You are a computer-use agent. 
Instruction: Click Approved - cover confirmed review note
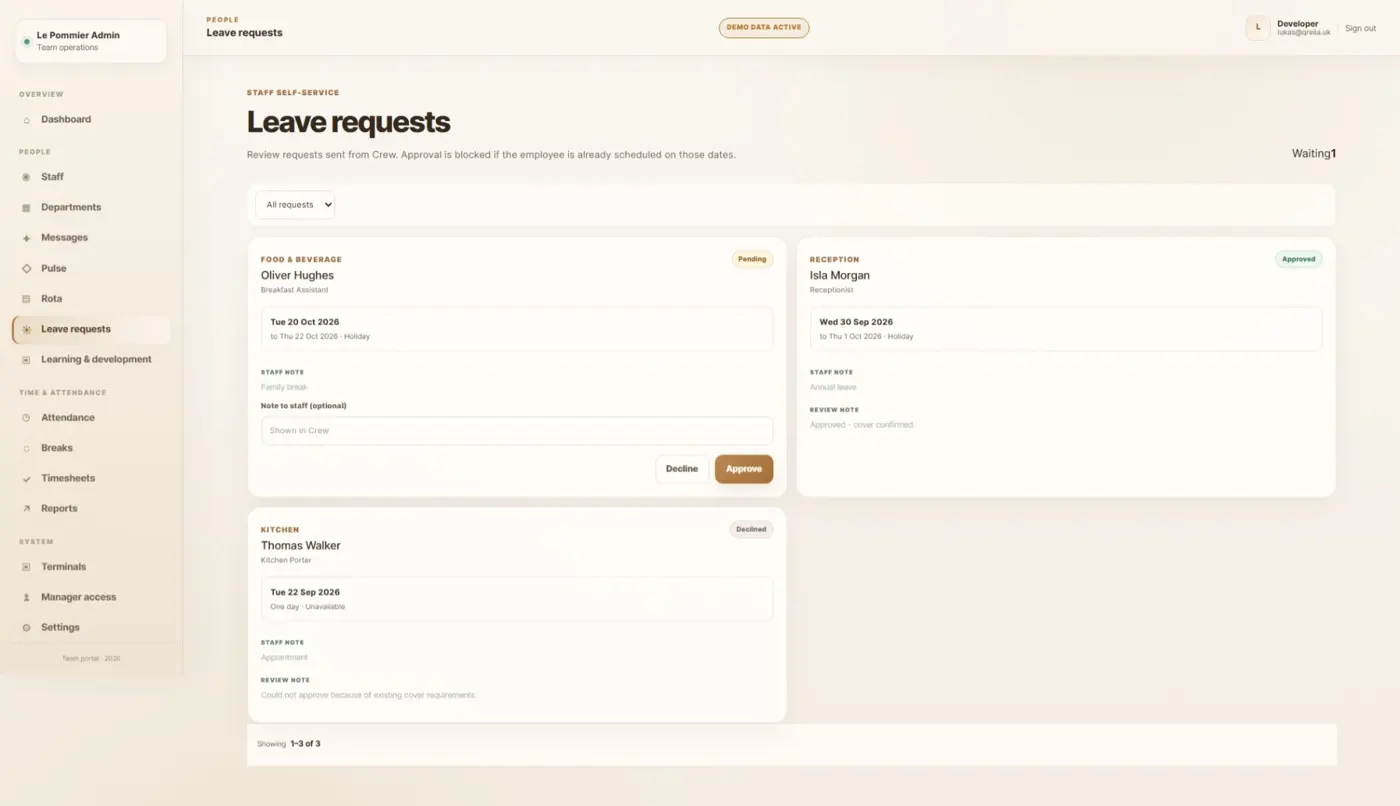point(861,425)
